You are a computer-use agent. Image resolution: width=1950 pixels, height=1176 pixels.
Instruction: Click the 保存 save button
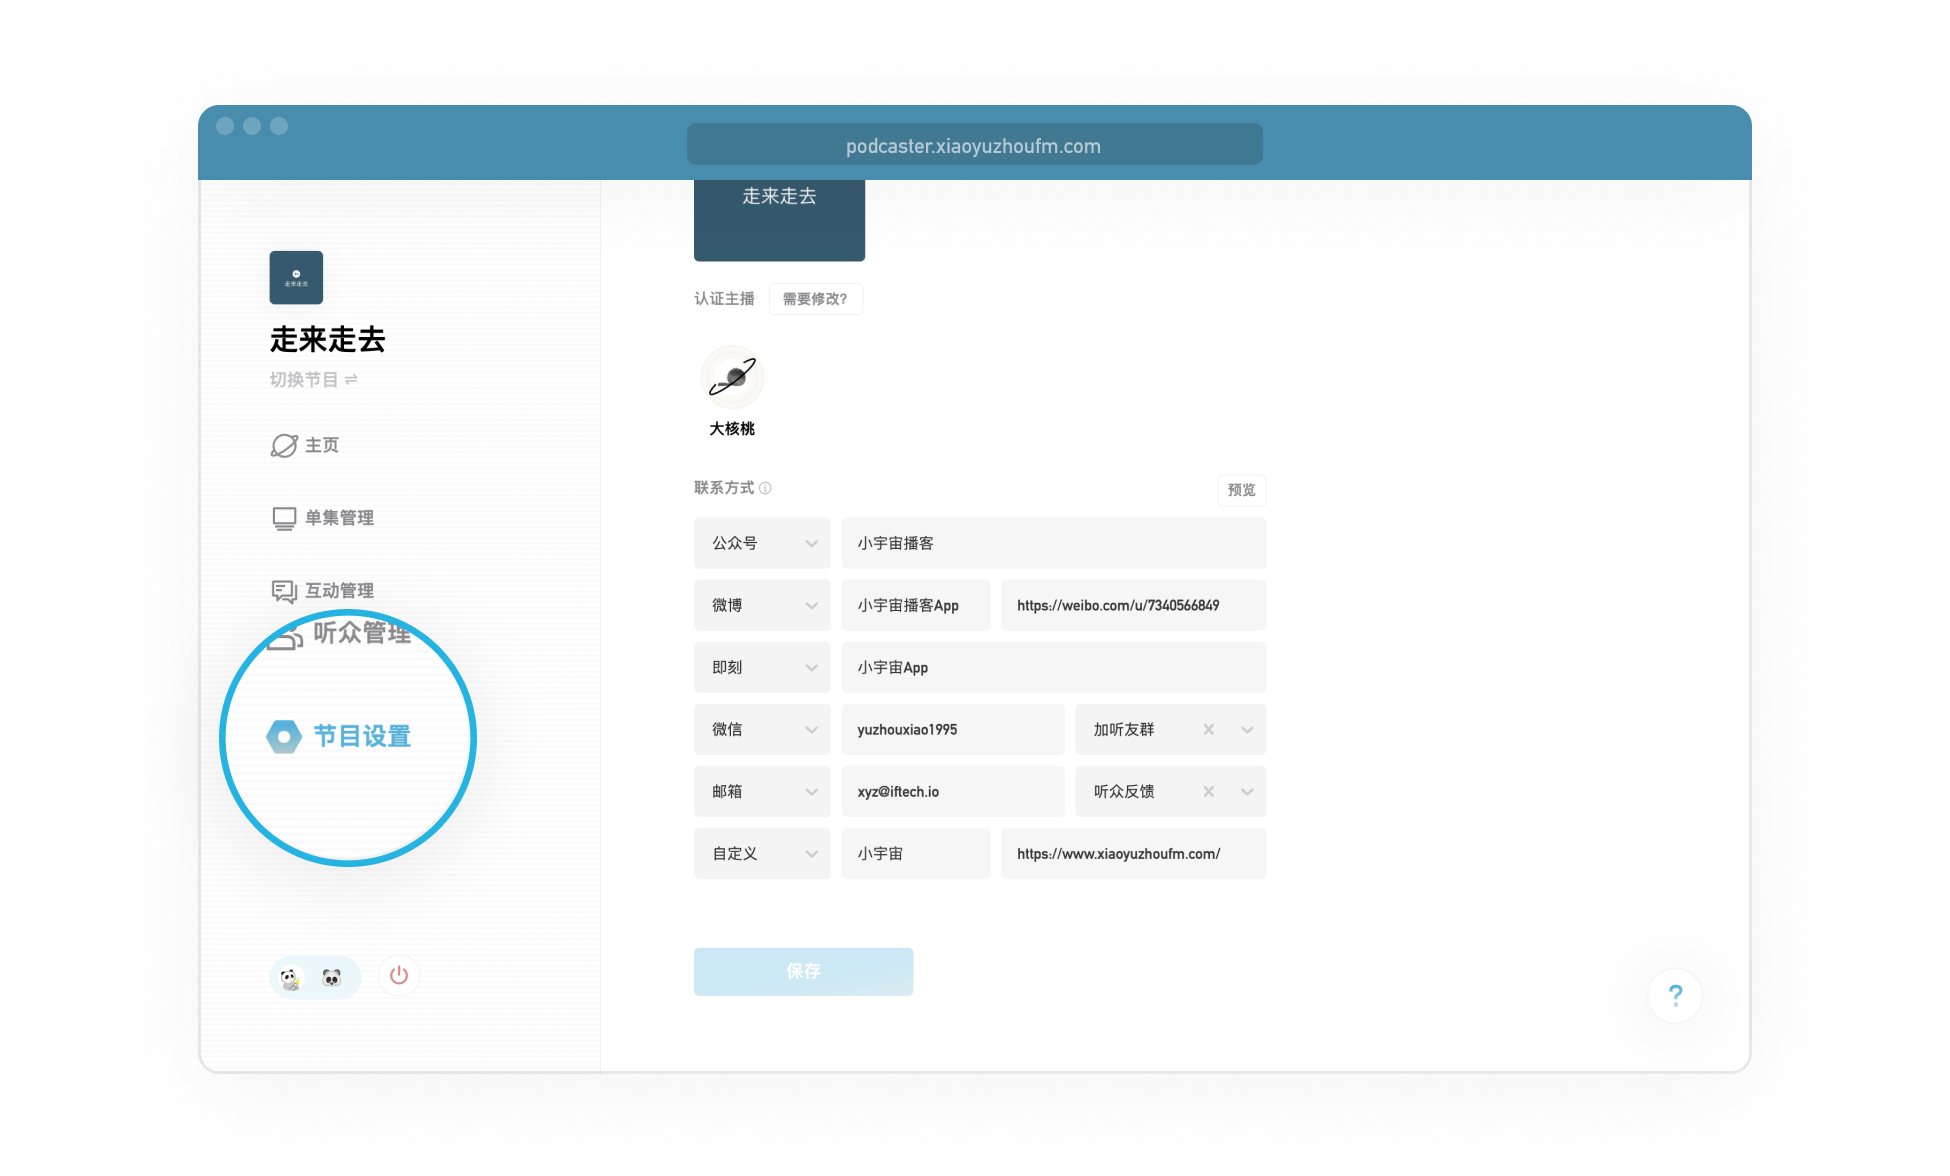tap(803, 971)
